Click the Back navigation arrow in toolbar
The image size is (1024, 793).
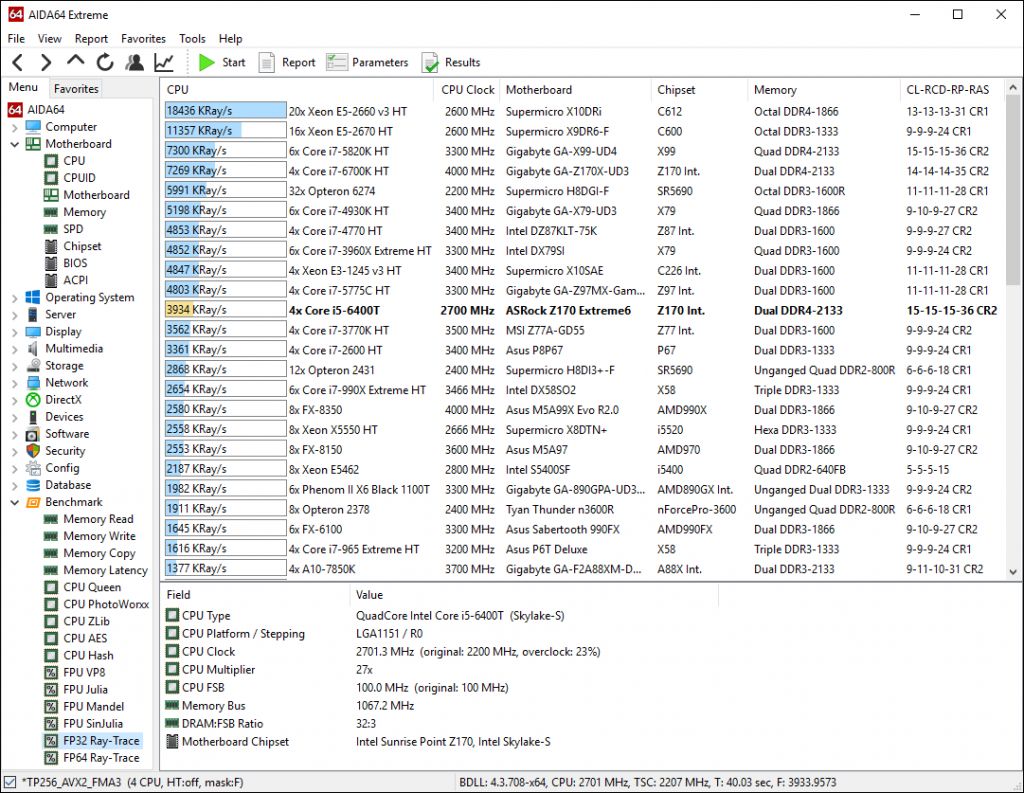pyautogui.click(x=18, y=62)
